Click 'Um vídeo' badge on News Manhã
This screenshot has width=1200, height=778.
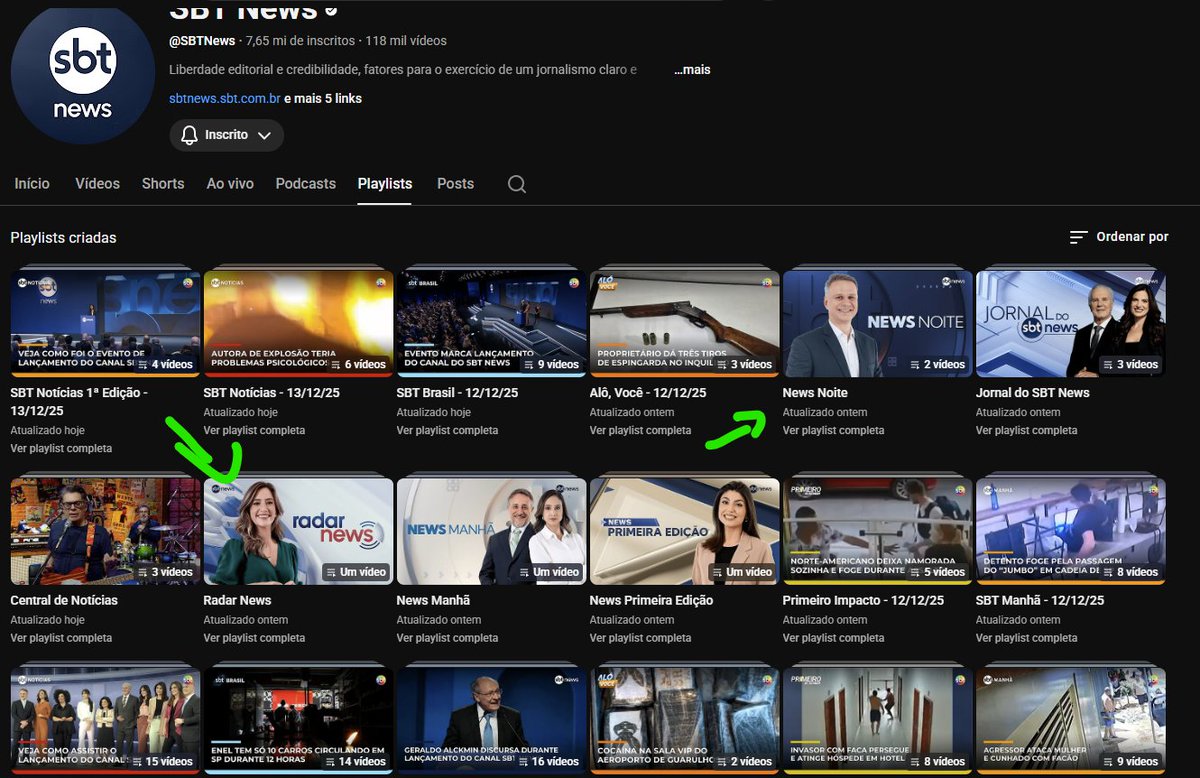pyautogui.click(x=549, y=572)
